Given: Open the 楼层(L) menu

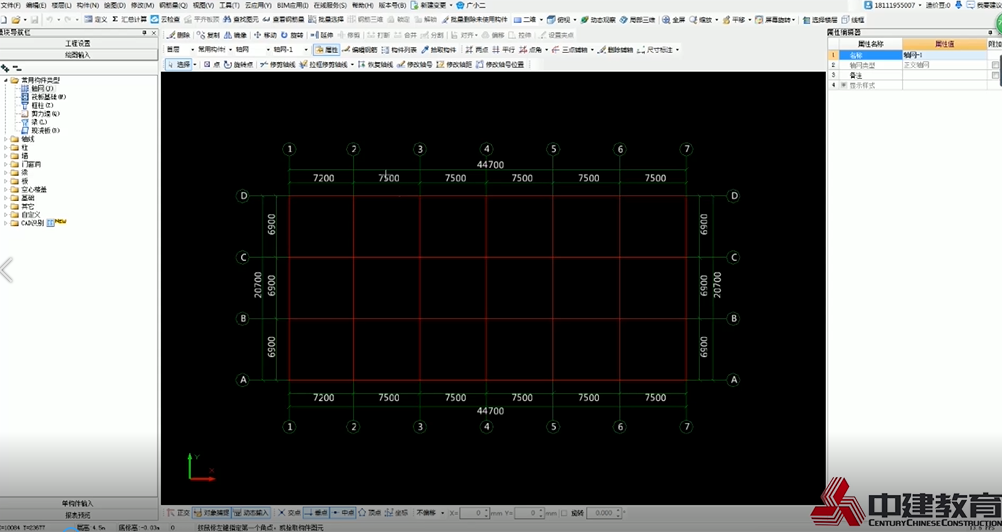Looking at the screenshot, I should click(62, 5).
